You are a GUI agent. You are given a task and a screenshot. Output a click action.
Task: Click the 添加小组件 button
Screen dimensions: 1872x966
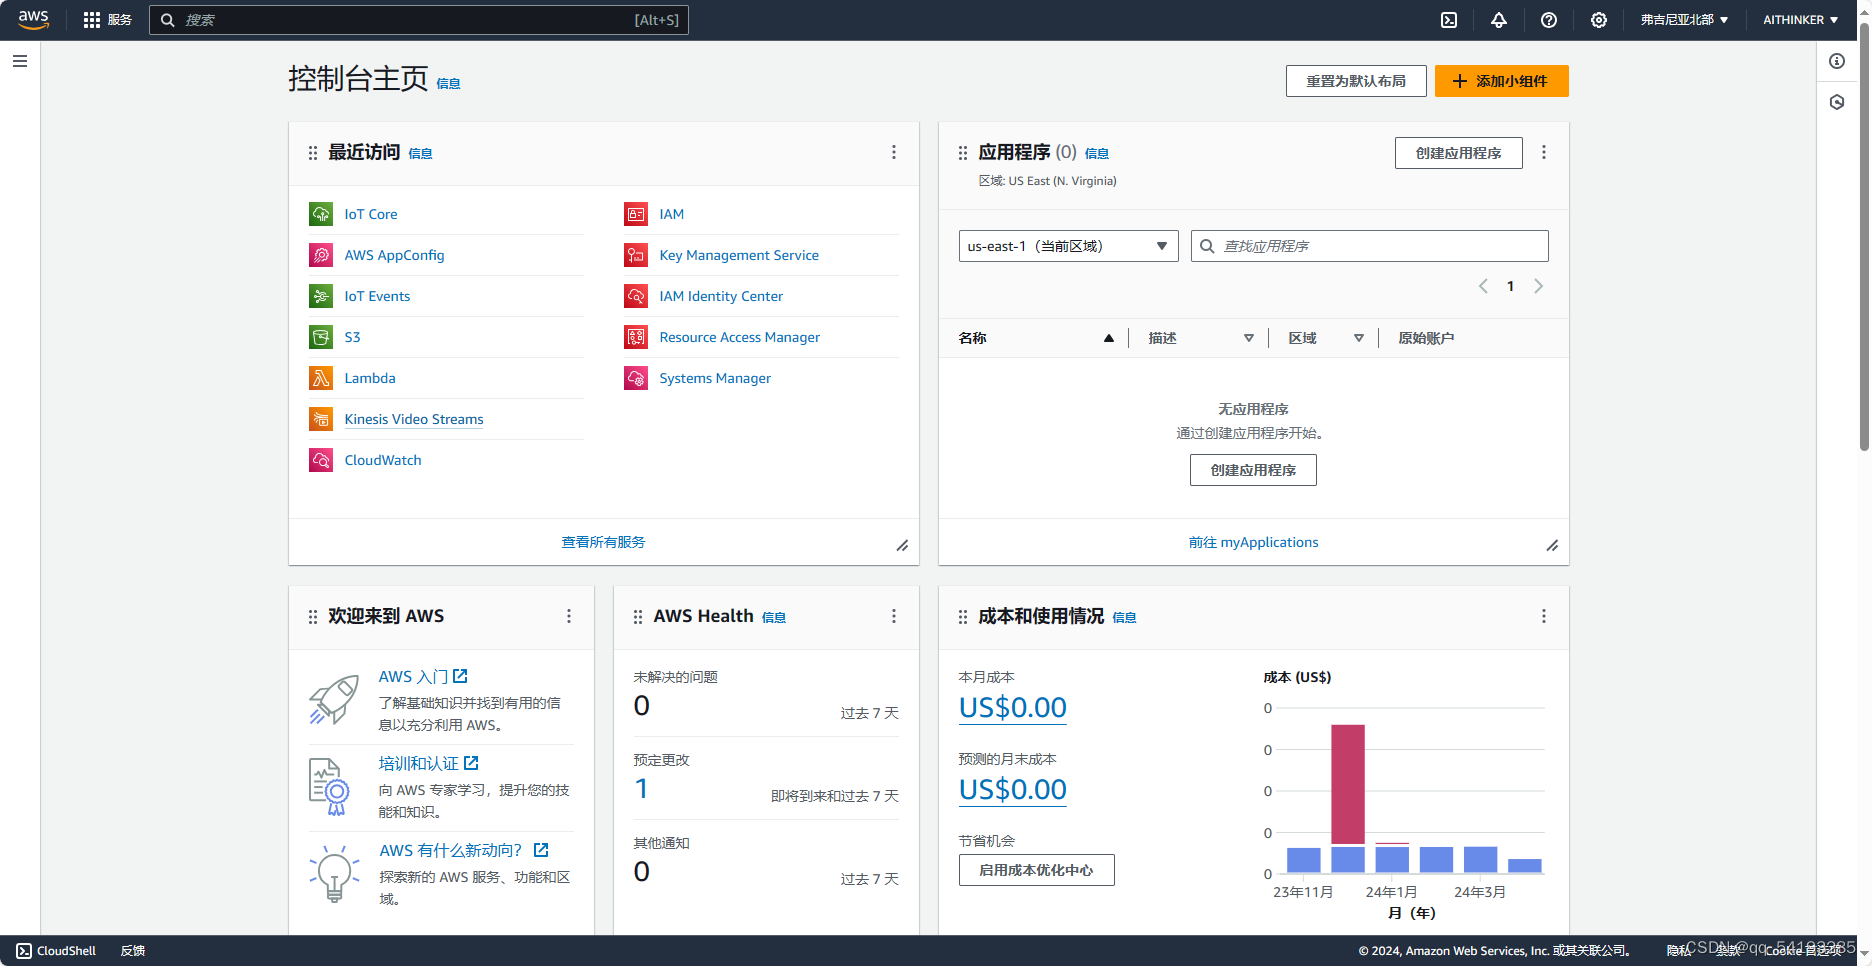1501,81
